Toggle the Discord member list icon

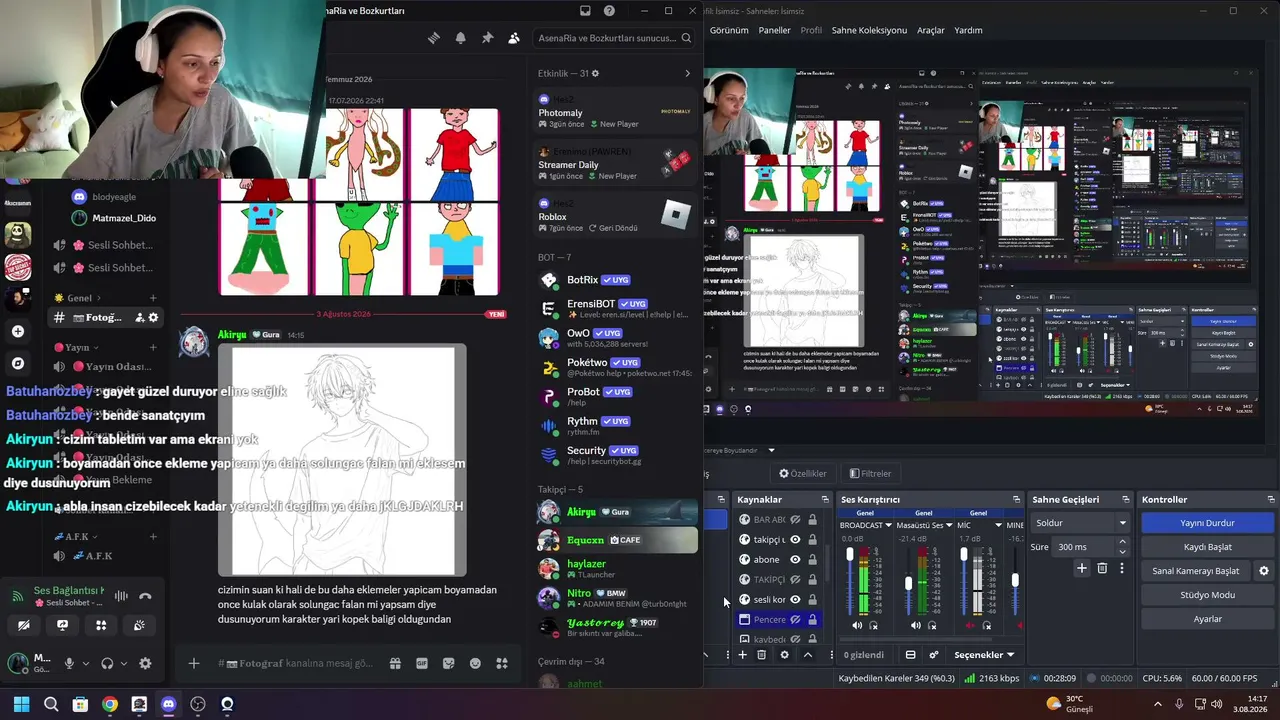[514, 38]
